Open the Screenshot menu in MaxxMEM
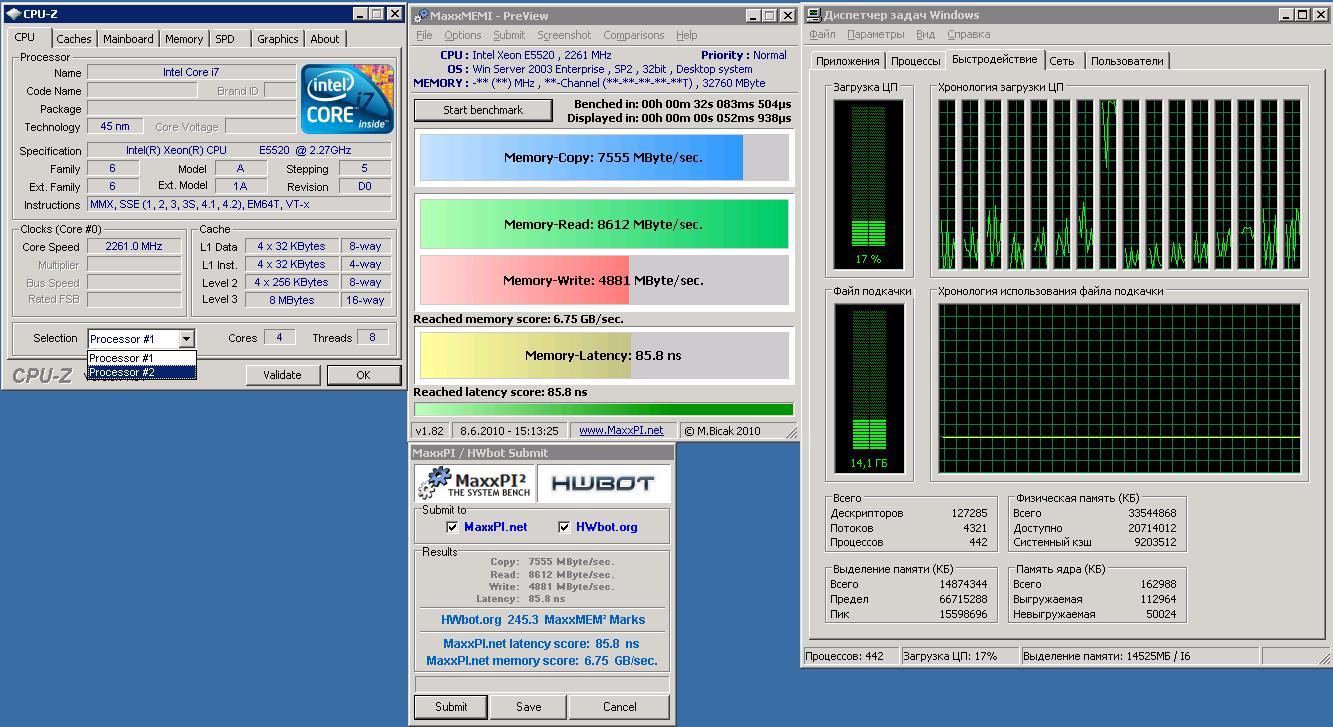 click(x=564, y=35)
